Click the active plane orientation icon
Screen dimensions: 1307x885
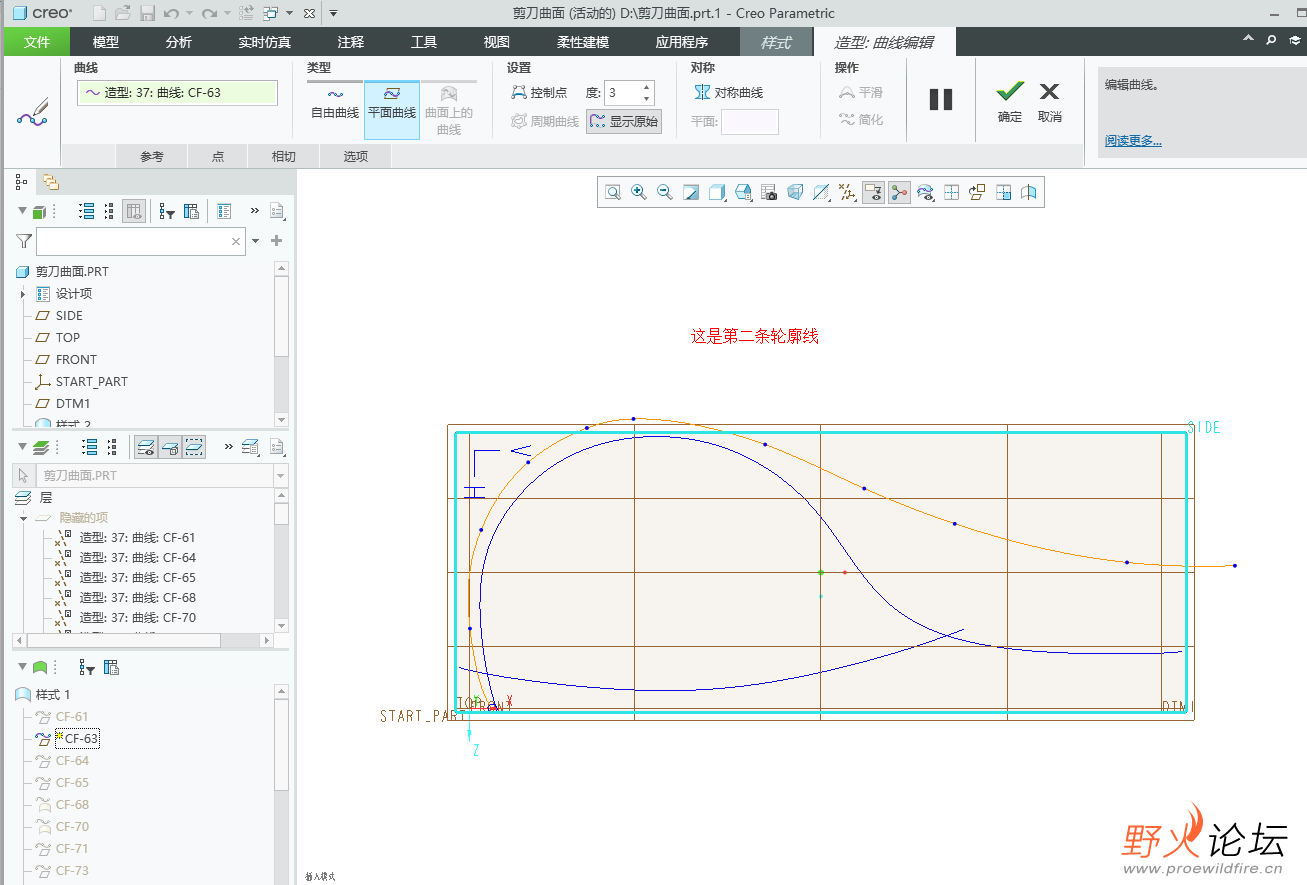click(x=977, y=192)
